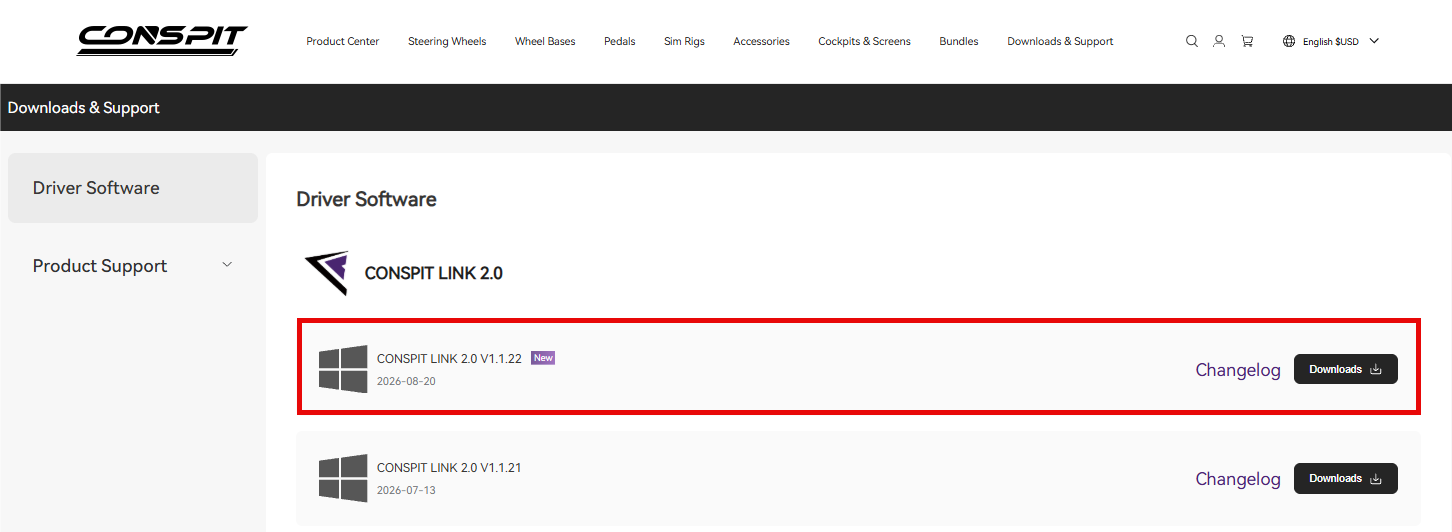Click the Downloads & Support banner title

[84, 107]
